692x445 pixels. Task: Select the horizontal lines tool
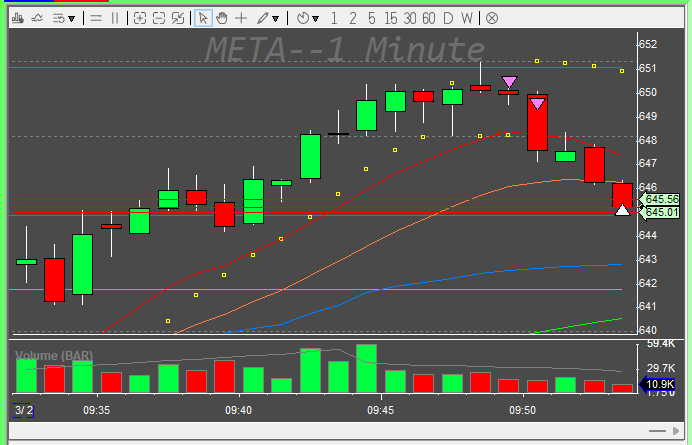(x=96, y=19)
